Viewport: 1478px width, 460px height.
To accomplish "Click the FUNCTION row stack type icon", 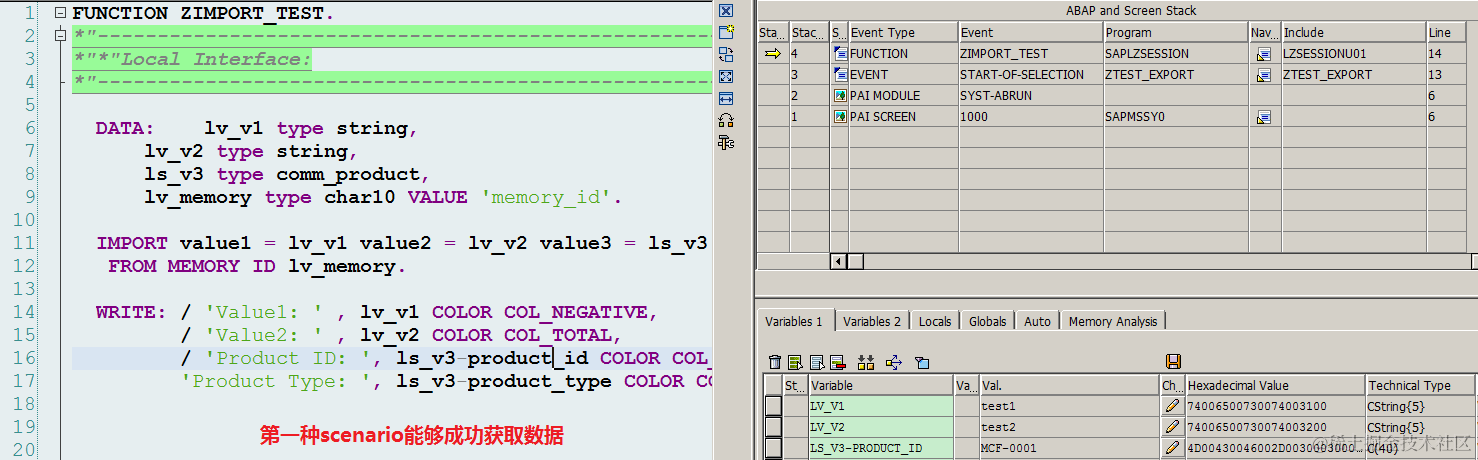I will (840, 54).
